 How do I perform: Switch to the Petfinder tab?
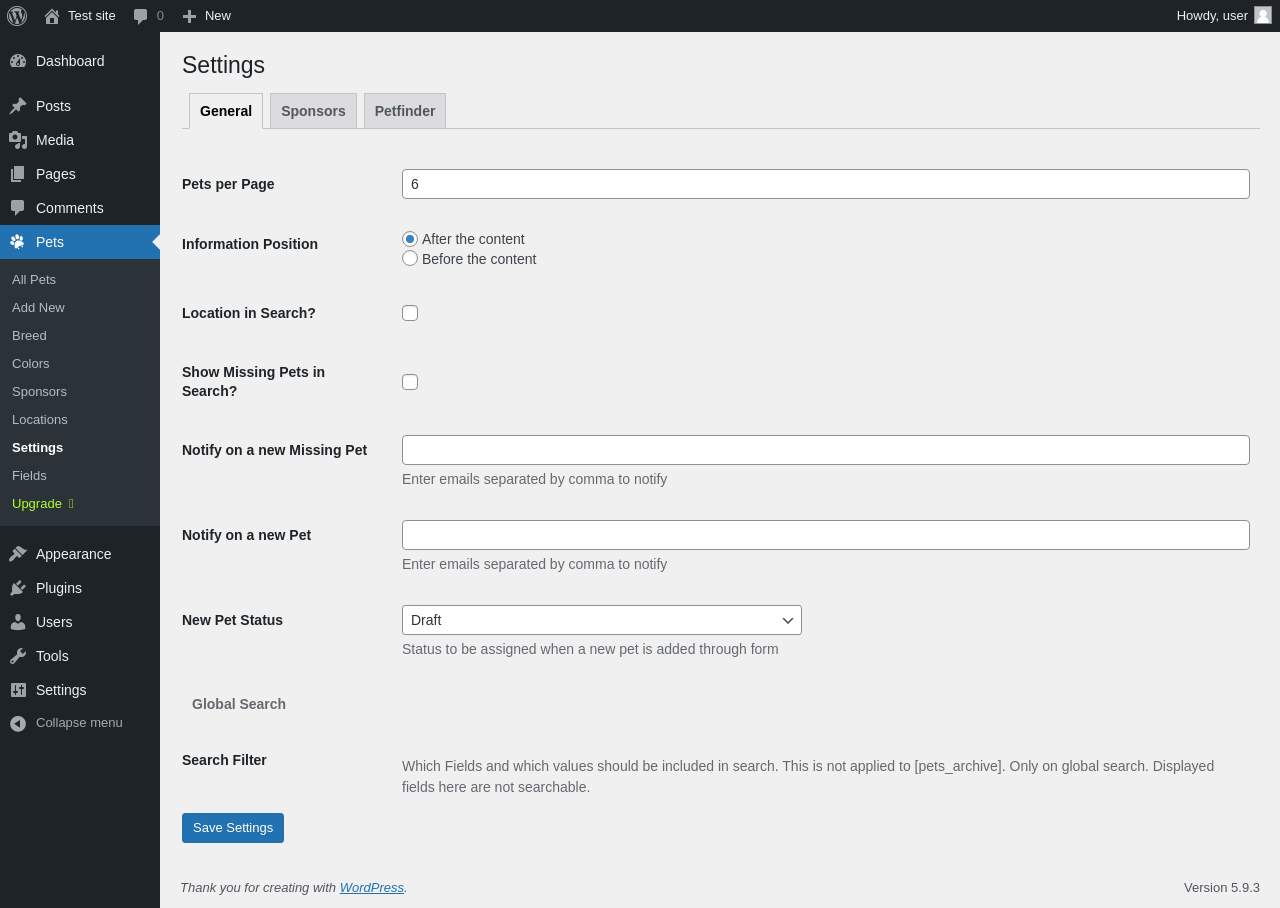(x=405, y=111)
